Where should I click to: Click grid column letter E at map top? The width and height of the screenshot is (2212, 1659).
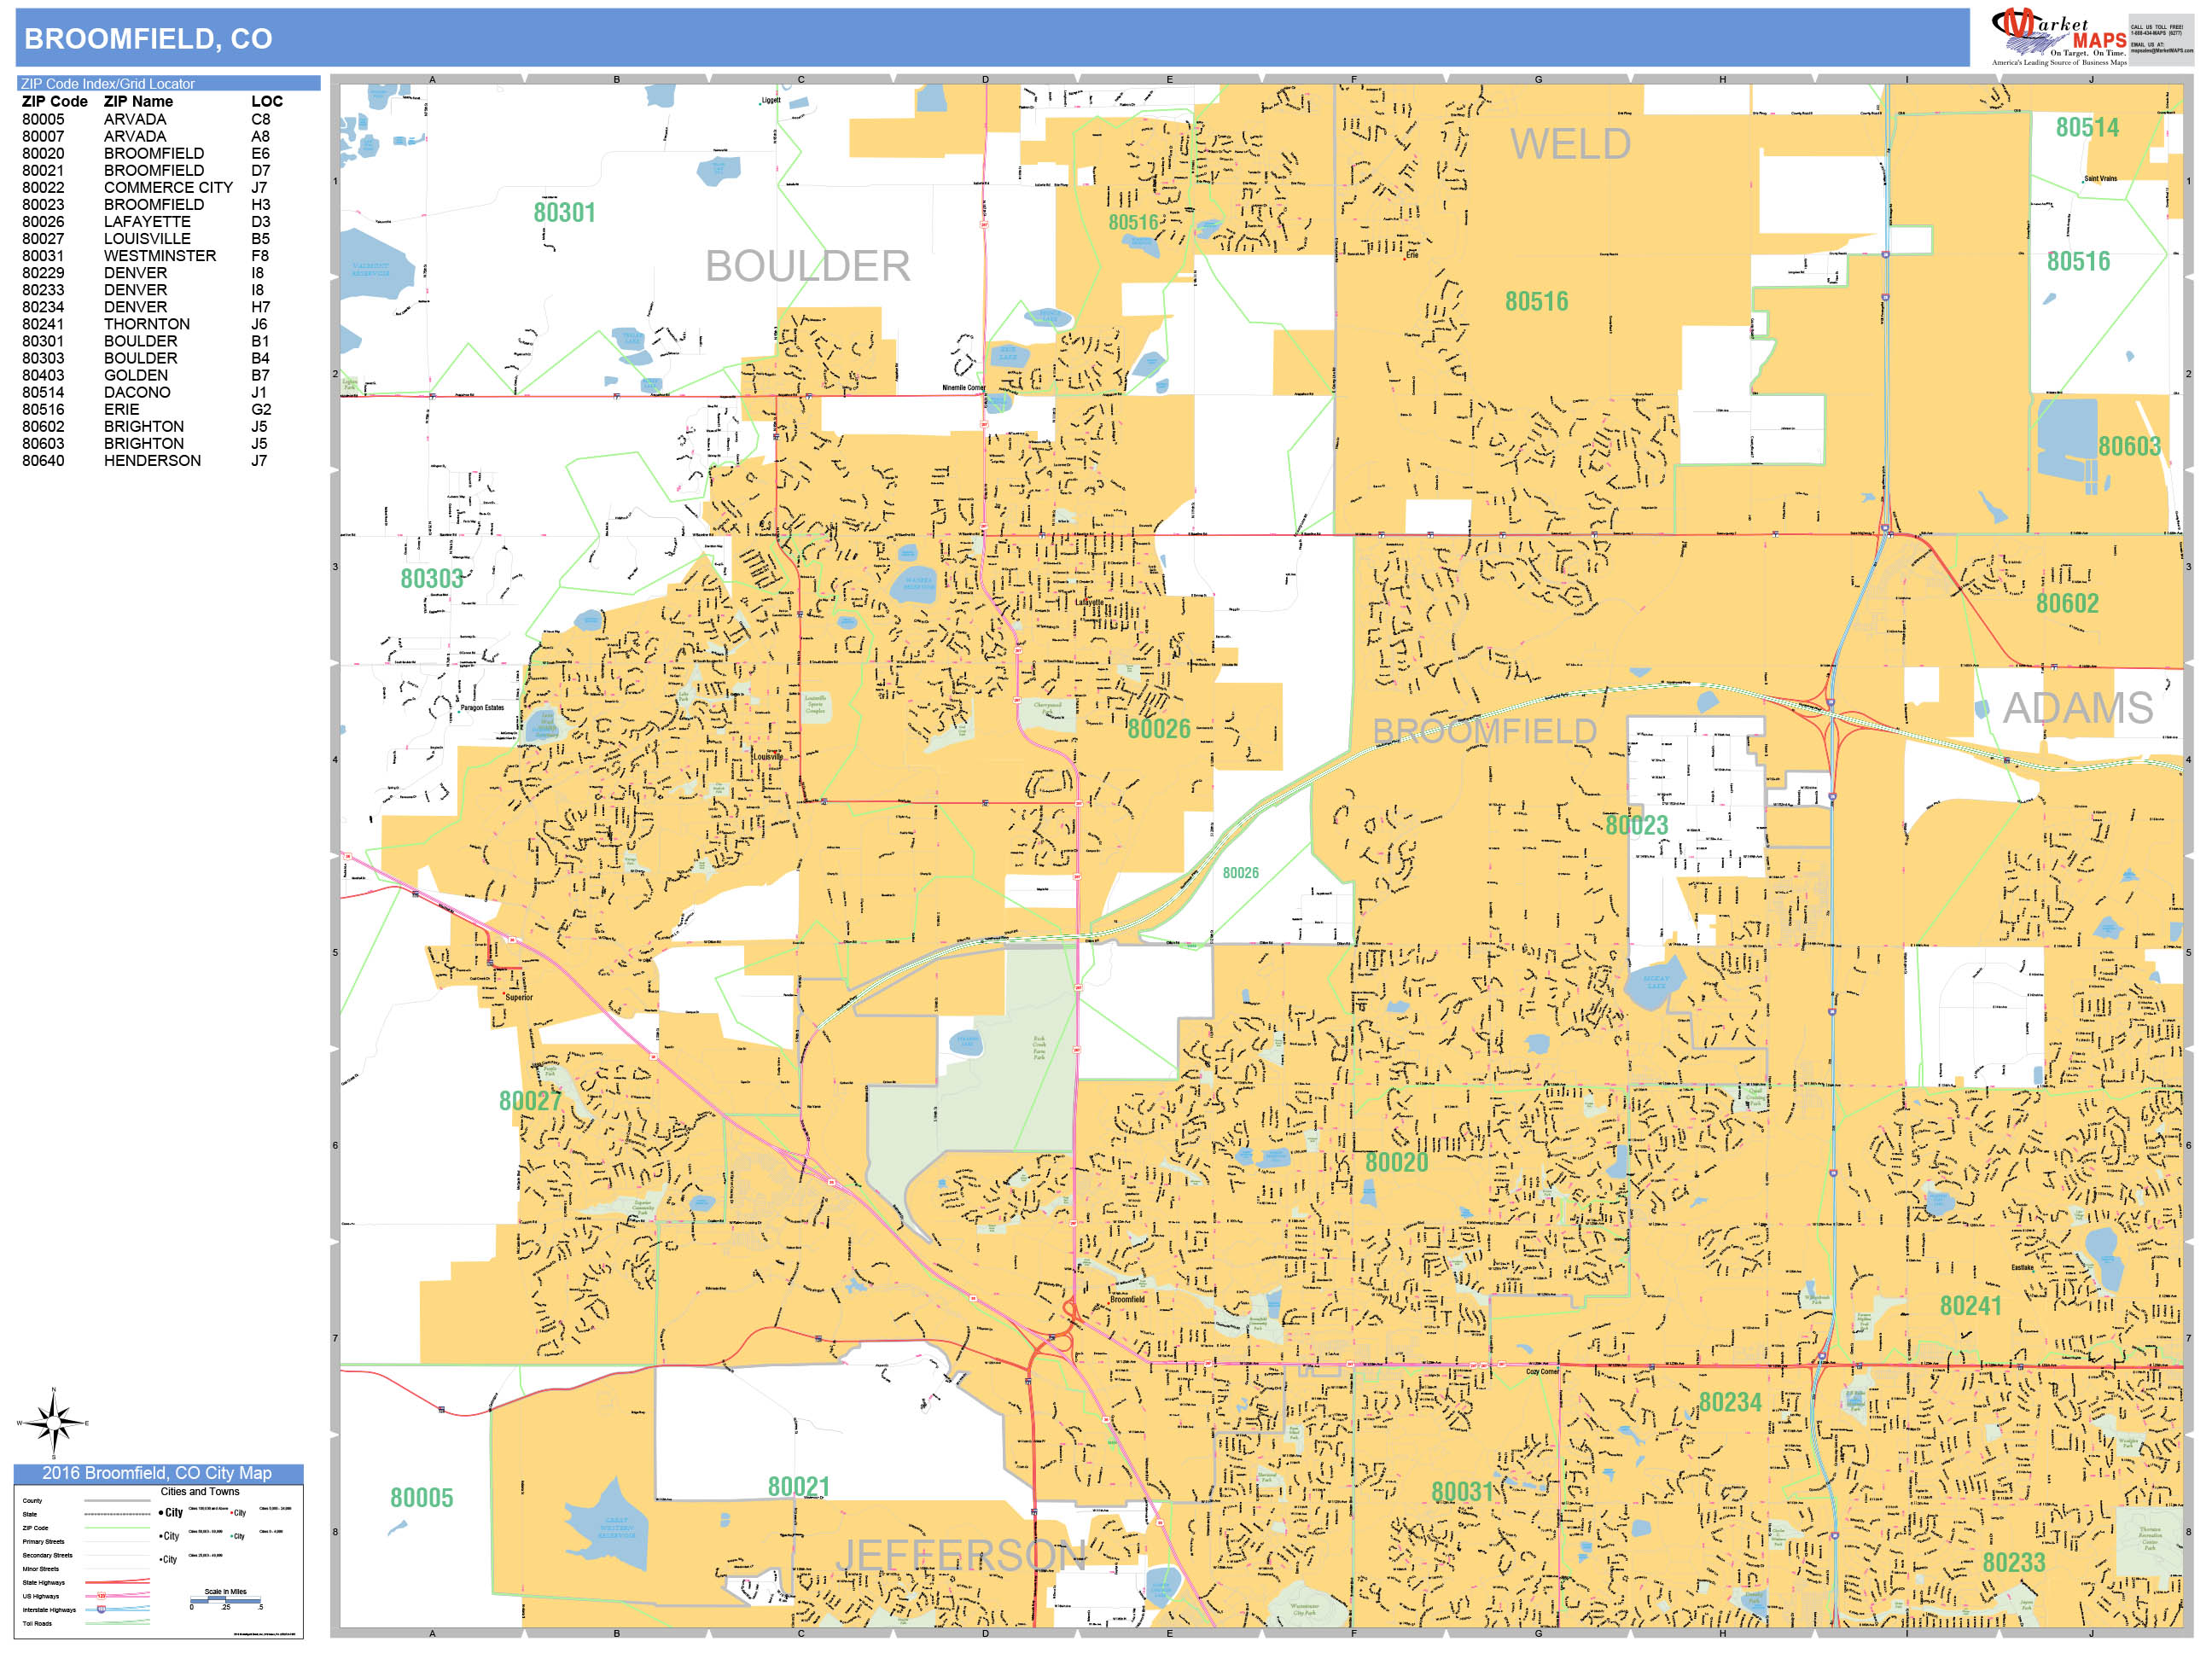click(x=1169, y=78)
